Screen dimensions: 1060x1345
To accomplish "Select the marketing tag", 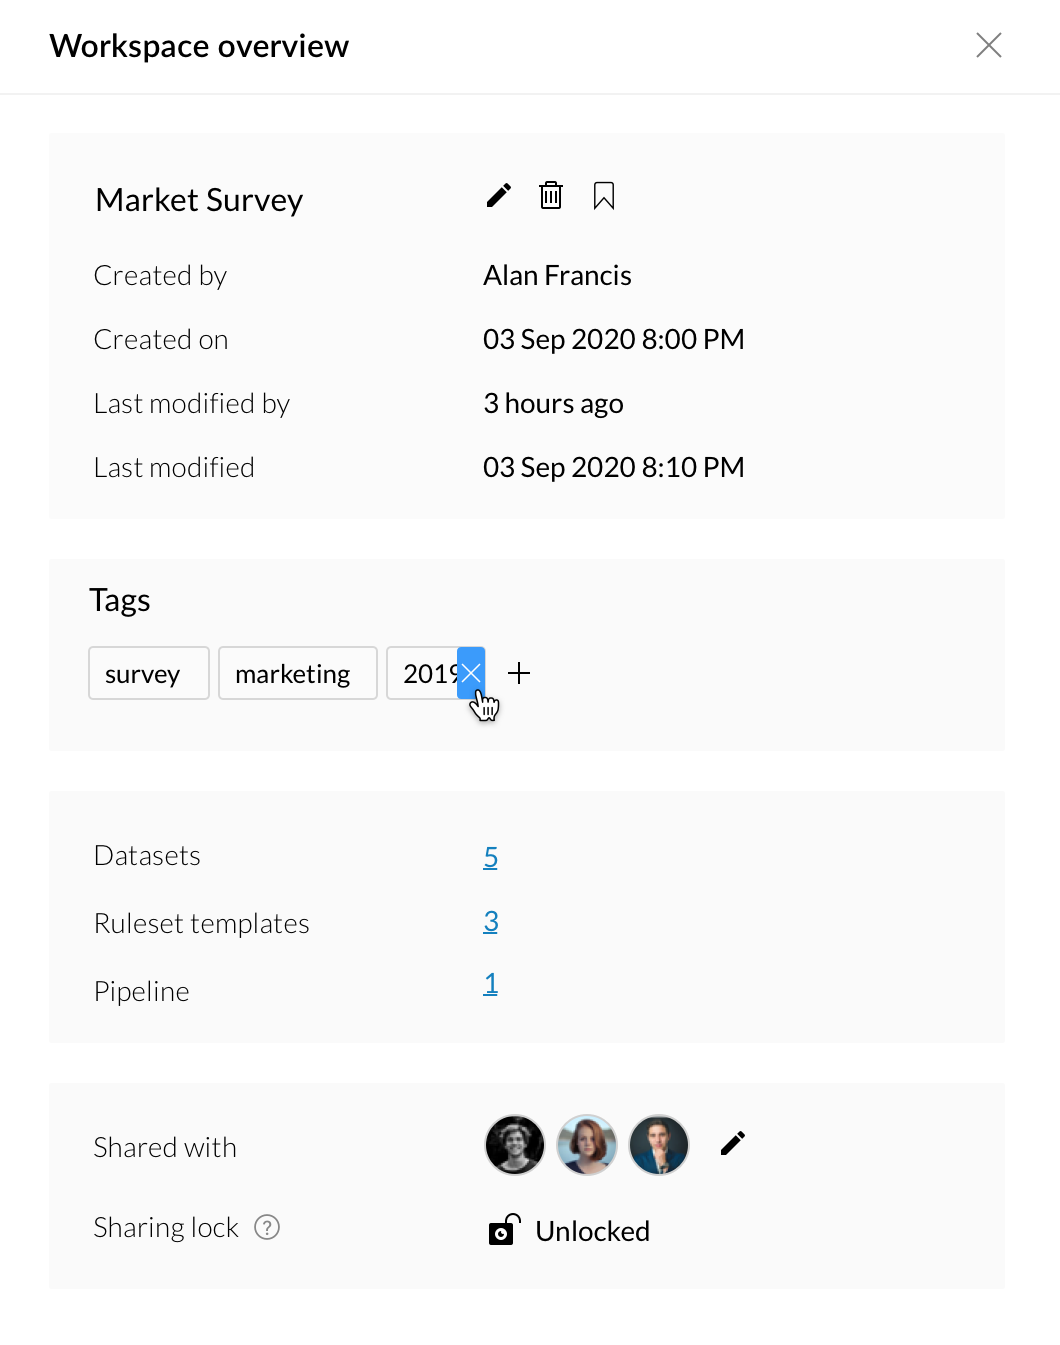I will coord(297,673).
